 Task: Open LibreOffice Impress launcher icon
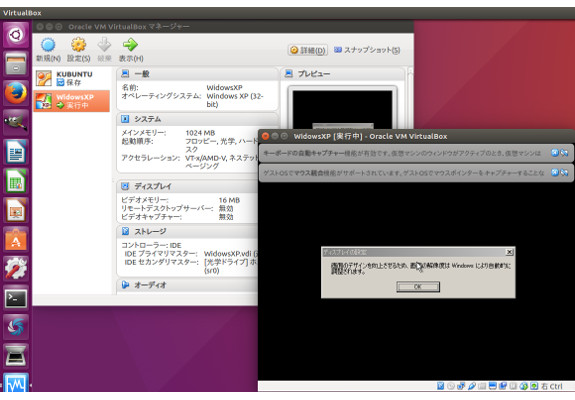click(x=16, y=210)
